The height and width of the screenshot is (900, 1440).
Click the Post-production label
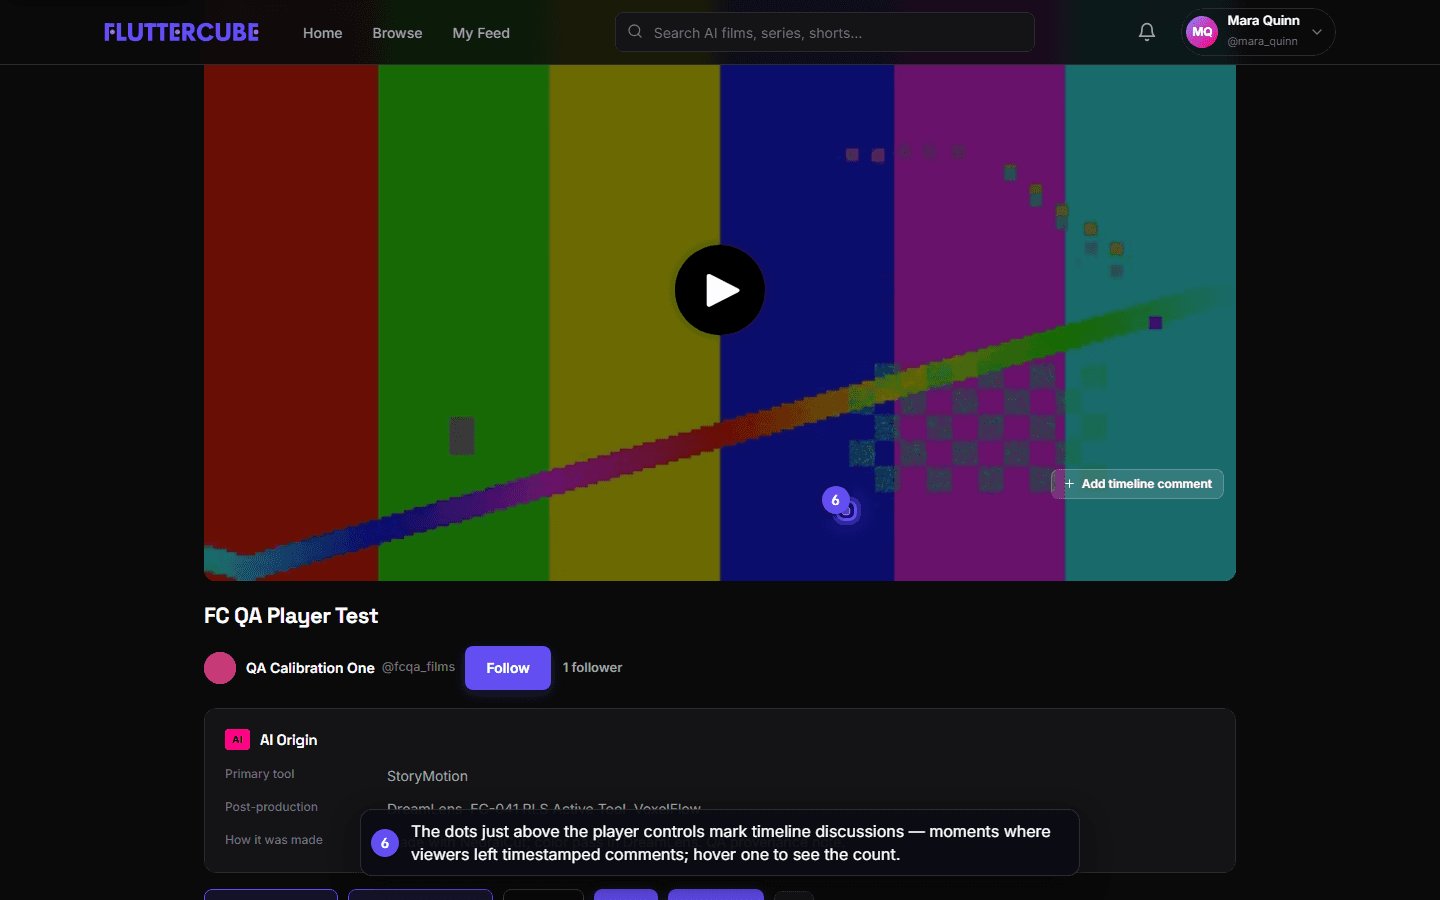[x=271, y=807]
